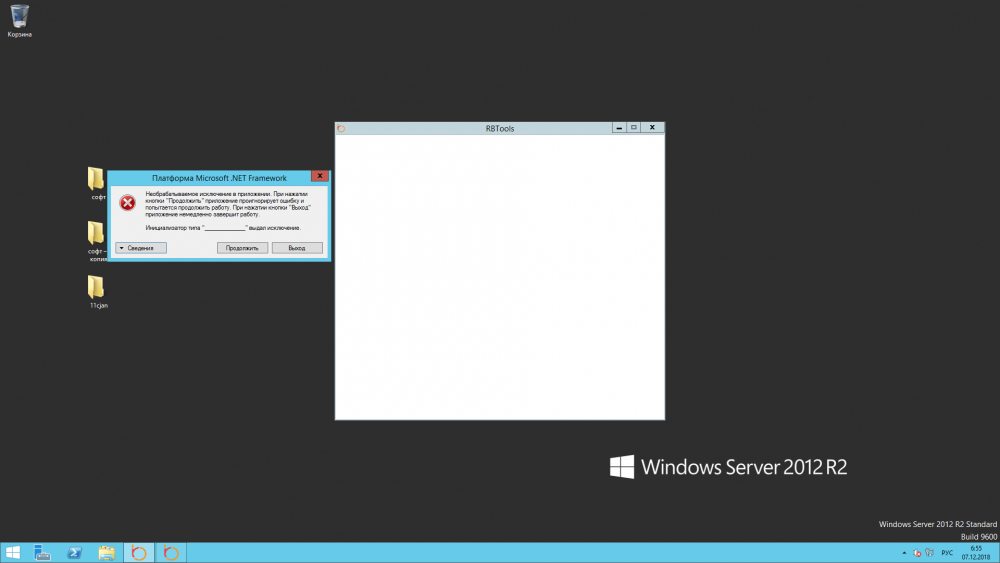Expand the "Сведения" details section

(140, 248)
